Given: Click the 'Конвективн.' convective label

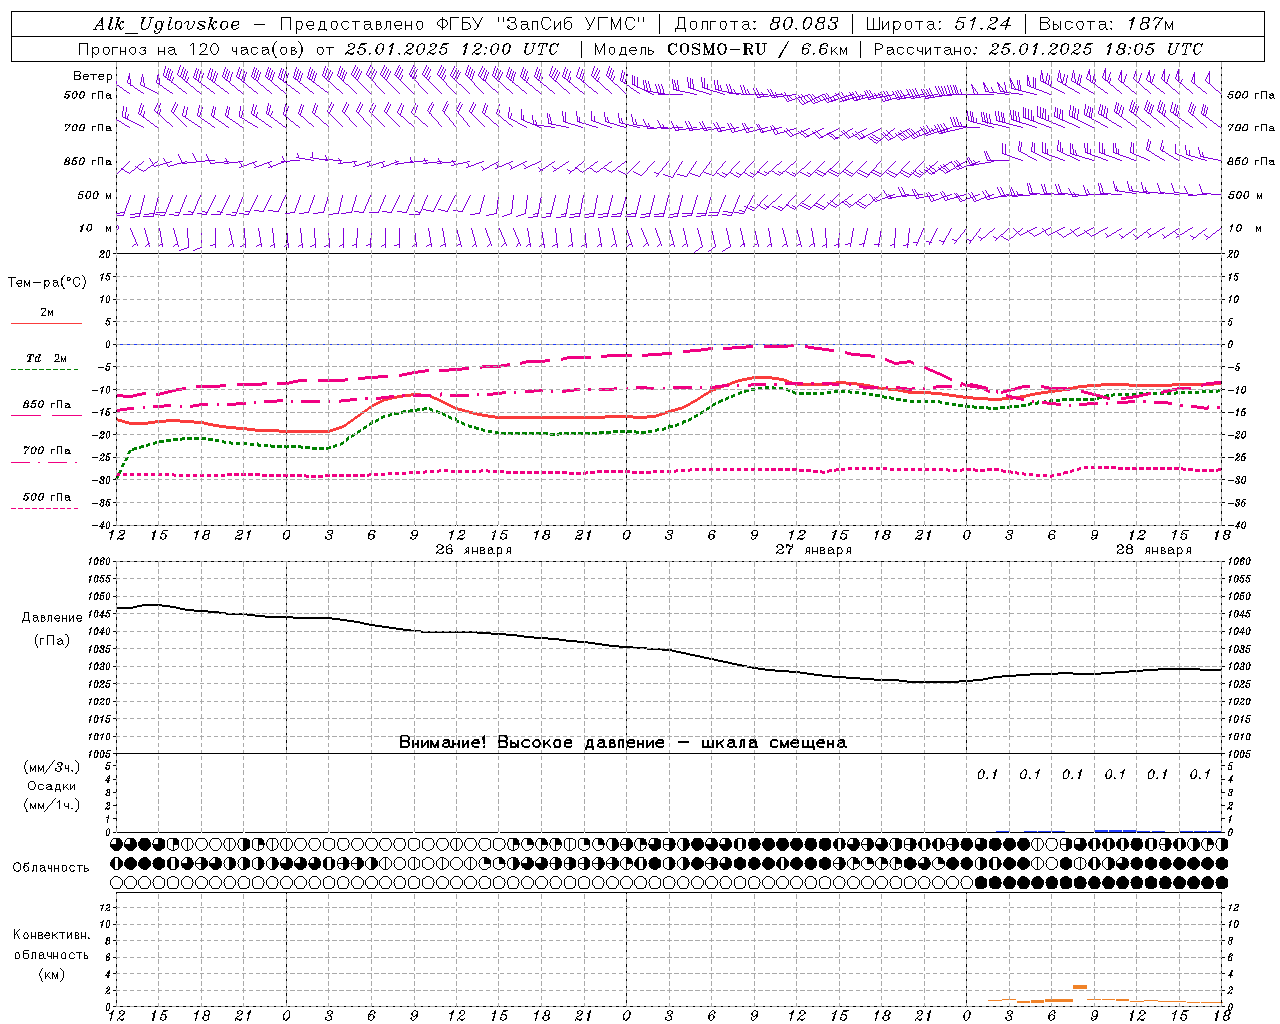Looking at the screenshot, I should [x=52, y=935].
